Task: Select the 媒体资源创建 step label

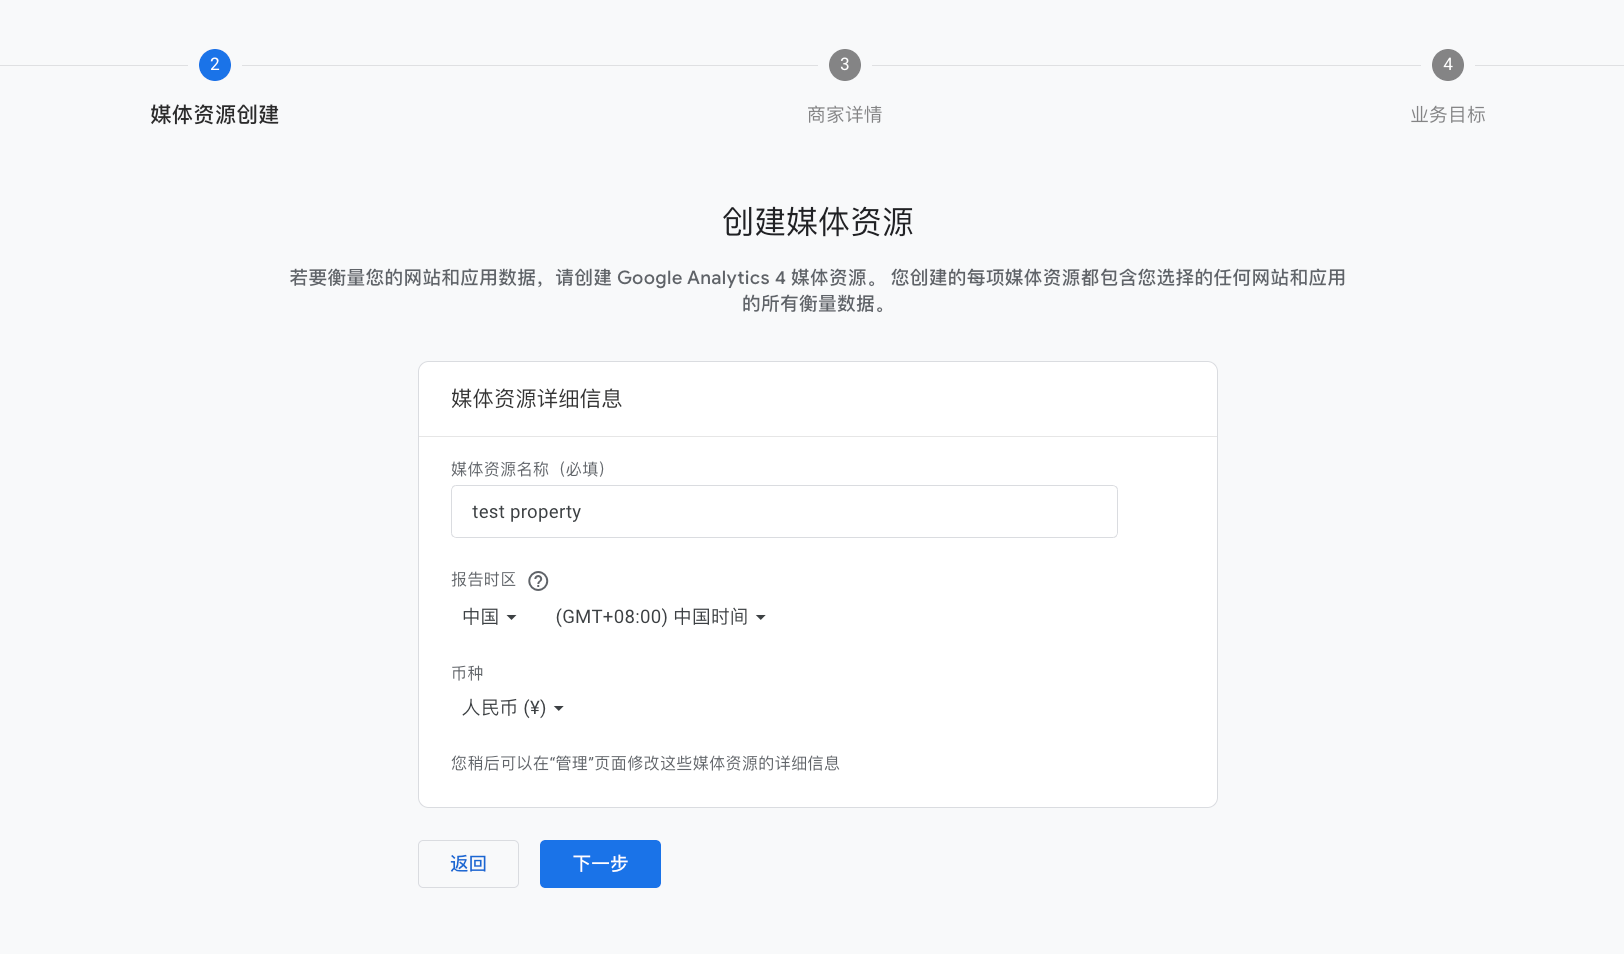Action: pos(214,114)
